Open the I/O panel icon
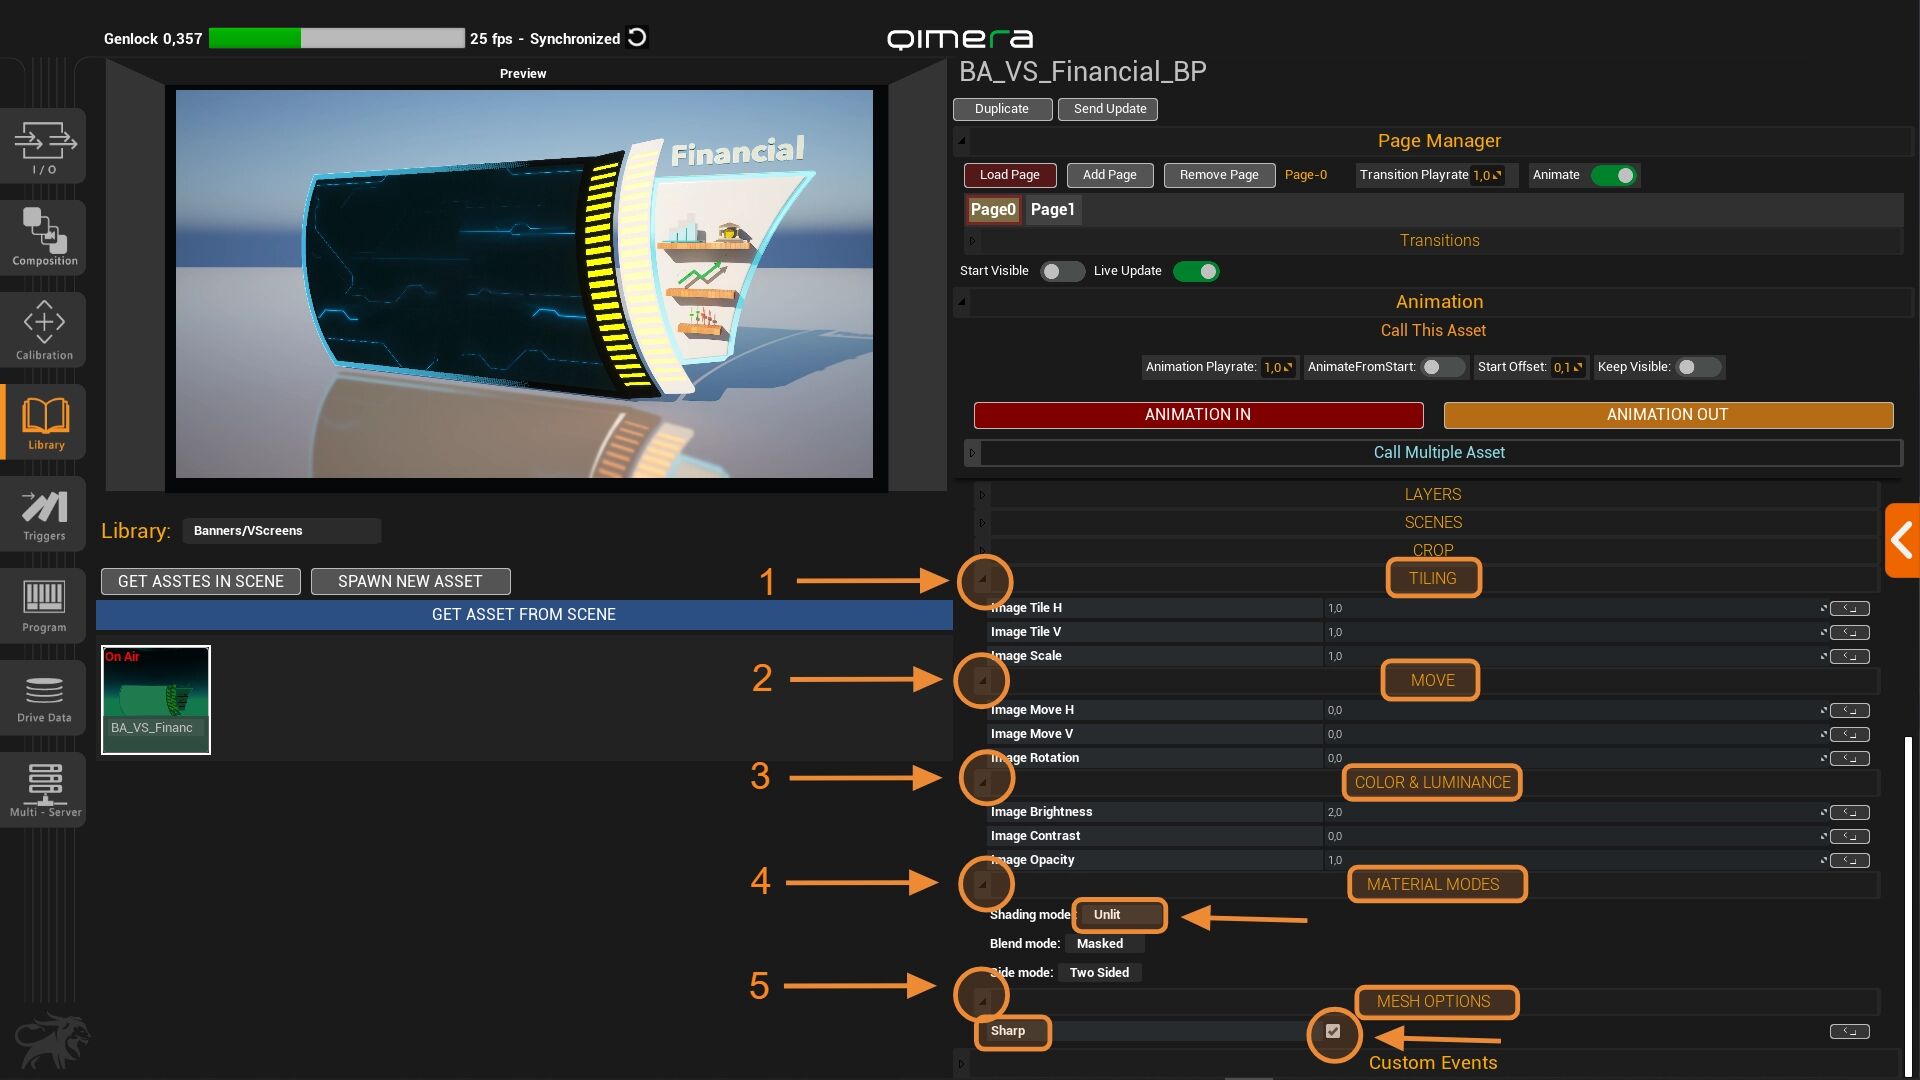This screenshot has width=1920, height=1080. coord(44,147)
